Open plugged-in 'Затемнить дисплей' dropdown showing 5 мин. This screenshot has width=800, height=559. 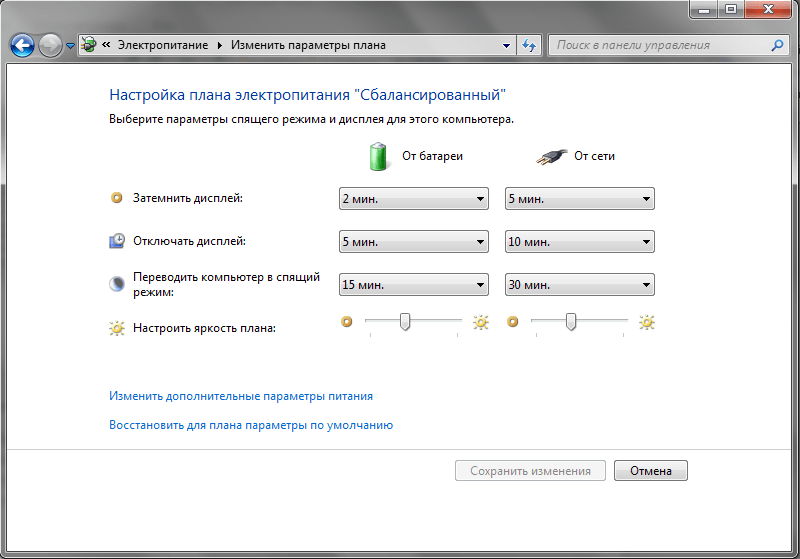(579, 199)
